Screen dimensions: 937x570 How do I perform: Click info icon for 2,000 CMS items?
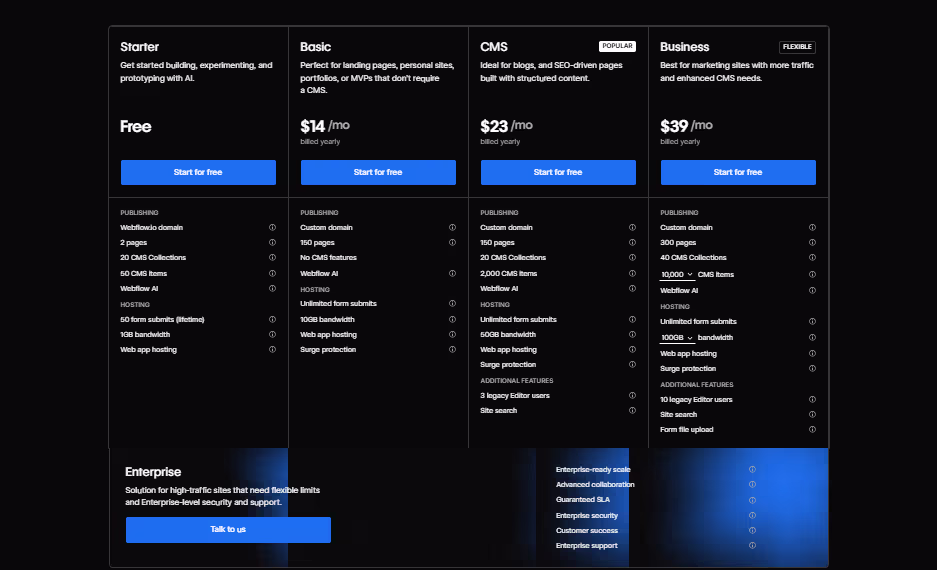click(x=632, y=273)
